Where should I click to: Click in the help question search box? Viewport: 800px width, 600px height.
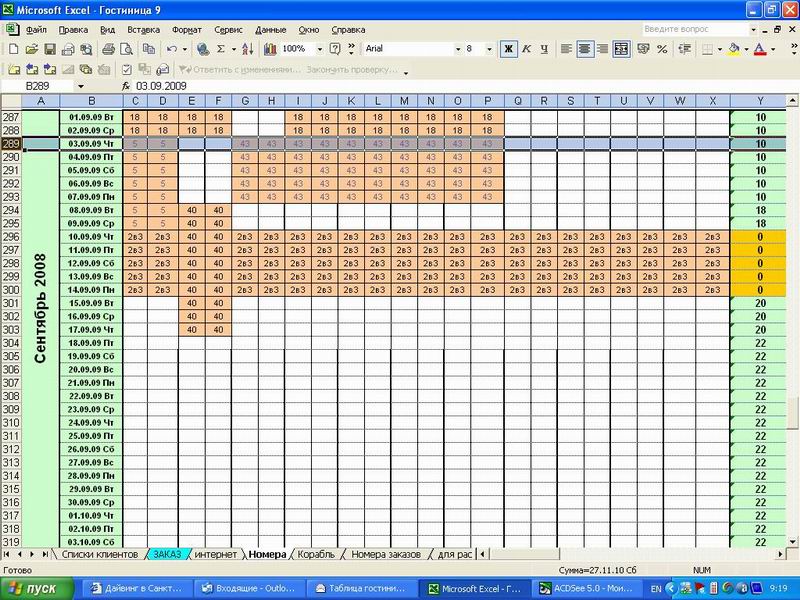[x=694, y=30]
